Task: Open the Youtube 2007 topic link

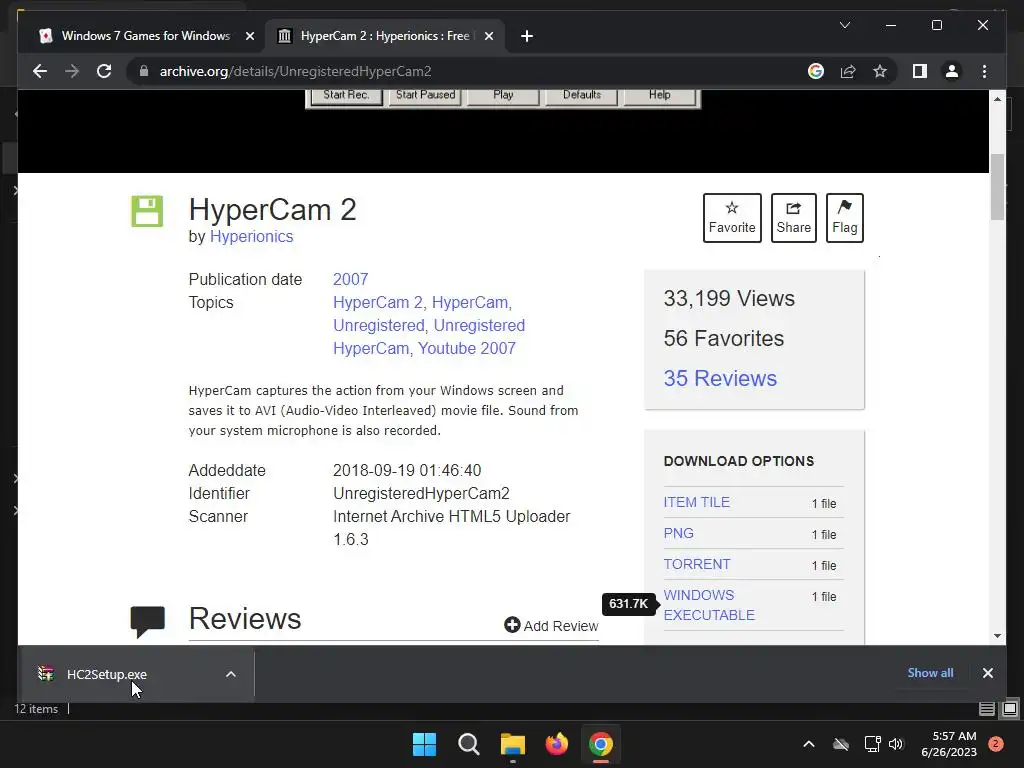Action: (466, 348)
